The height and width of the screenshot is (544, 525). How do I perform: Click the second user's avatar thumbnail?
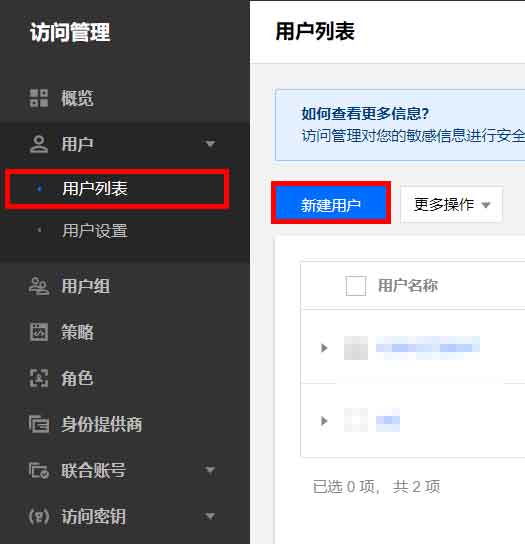(x=356, y=420)
